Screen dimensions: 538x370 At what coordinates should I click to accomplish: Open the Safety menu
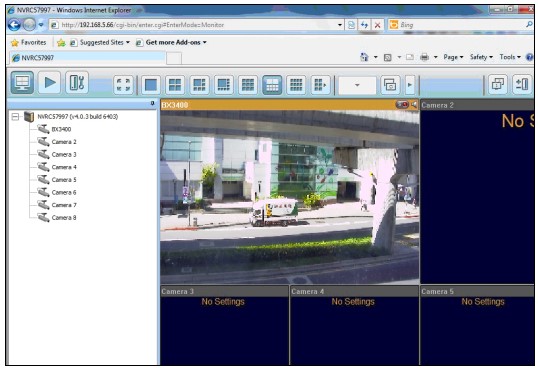pyautogui.click(x=481, y=57)
